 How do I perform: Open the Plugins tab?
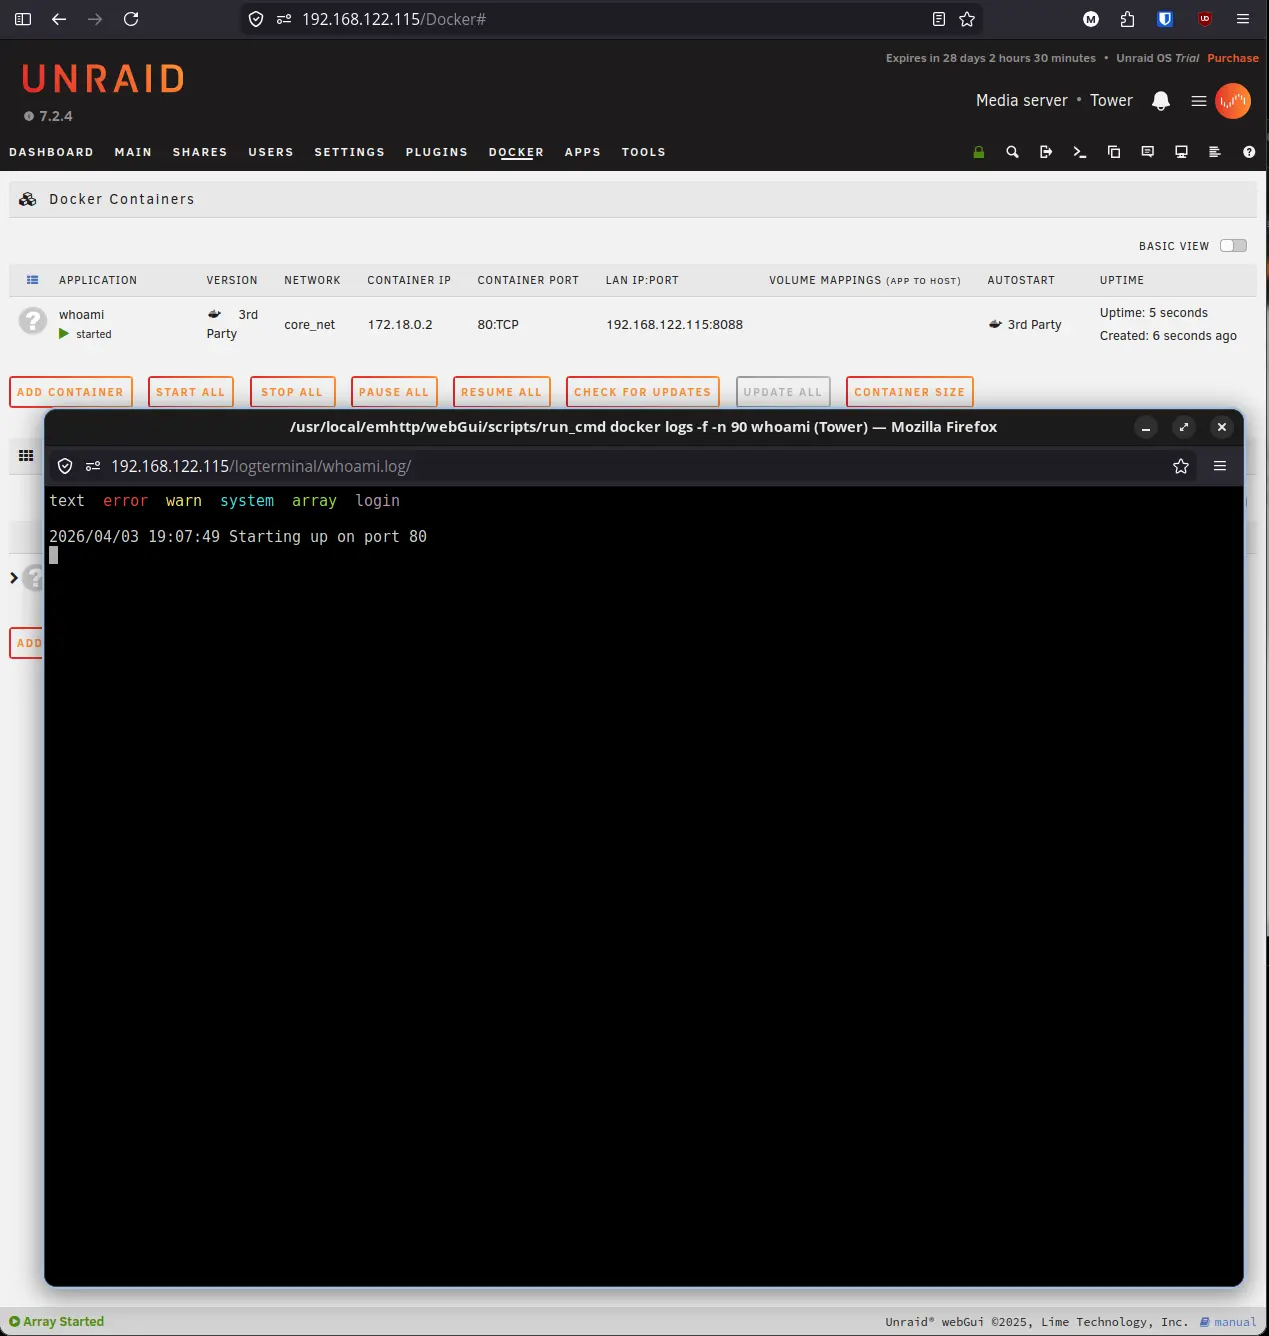(437, 152)
